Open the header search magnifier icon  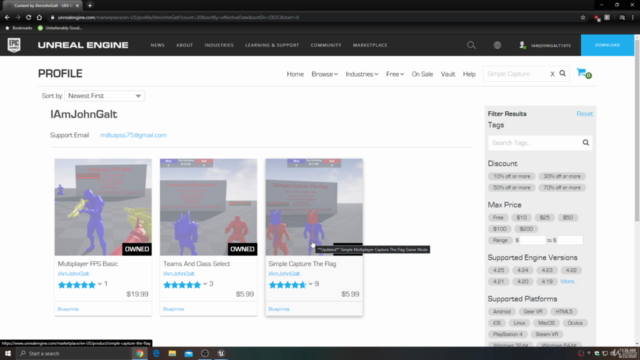pos(471,45)
